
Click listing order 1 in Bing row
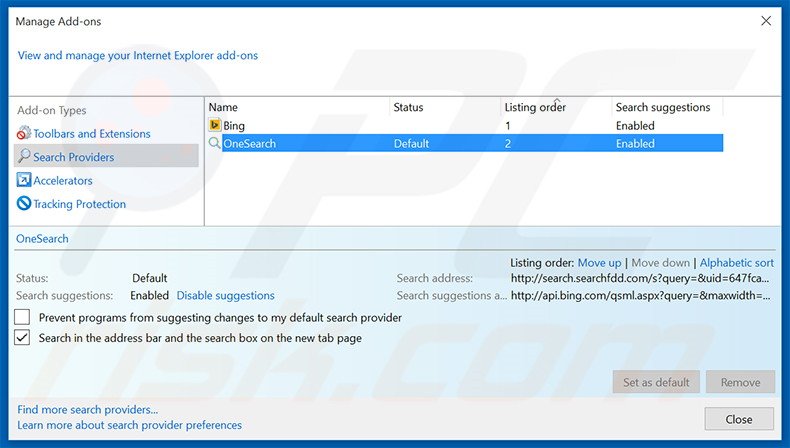point(508,125)
